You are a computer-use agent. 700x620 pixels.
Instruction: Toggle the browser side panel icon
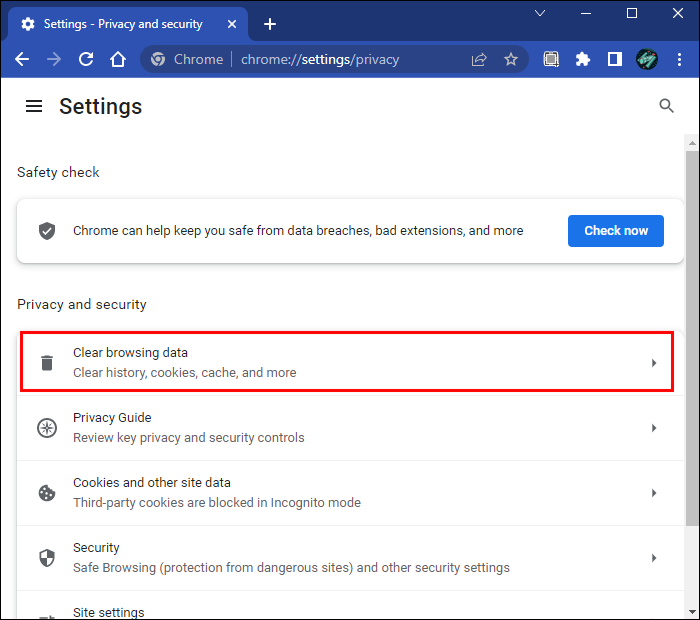coord(615,59)
